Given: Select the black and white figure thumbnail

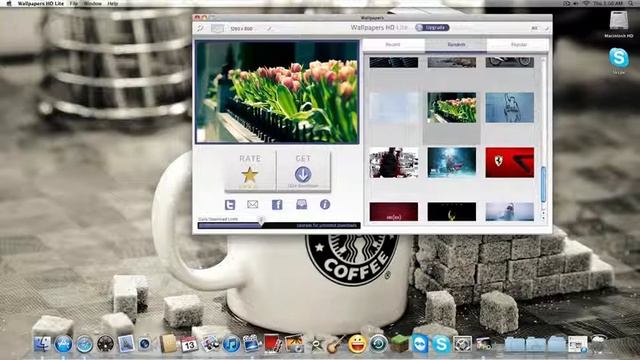Looking at the screenshot, I should click(393, 162).
